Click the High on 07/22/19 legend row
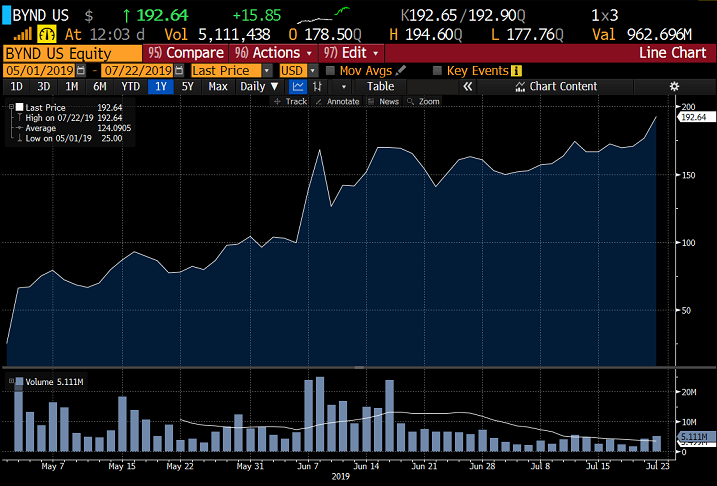Image resolution: width=717 pixels, height=486 pixels. [73, 118]
